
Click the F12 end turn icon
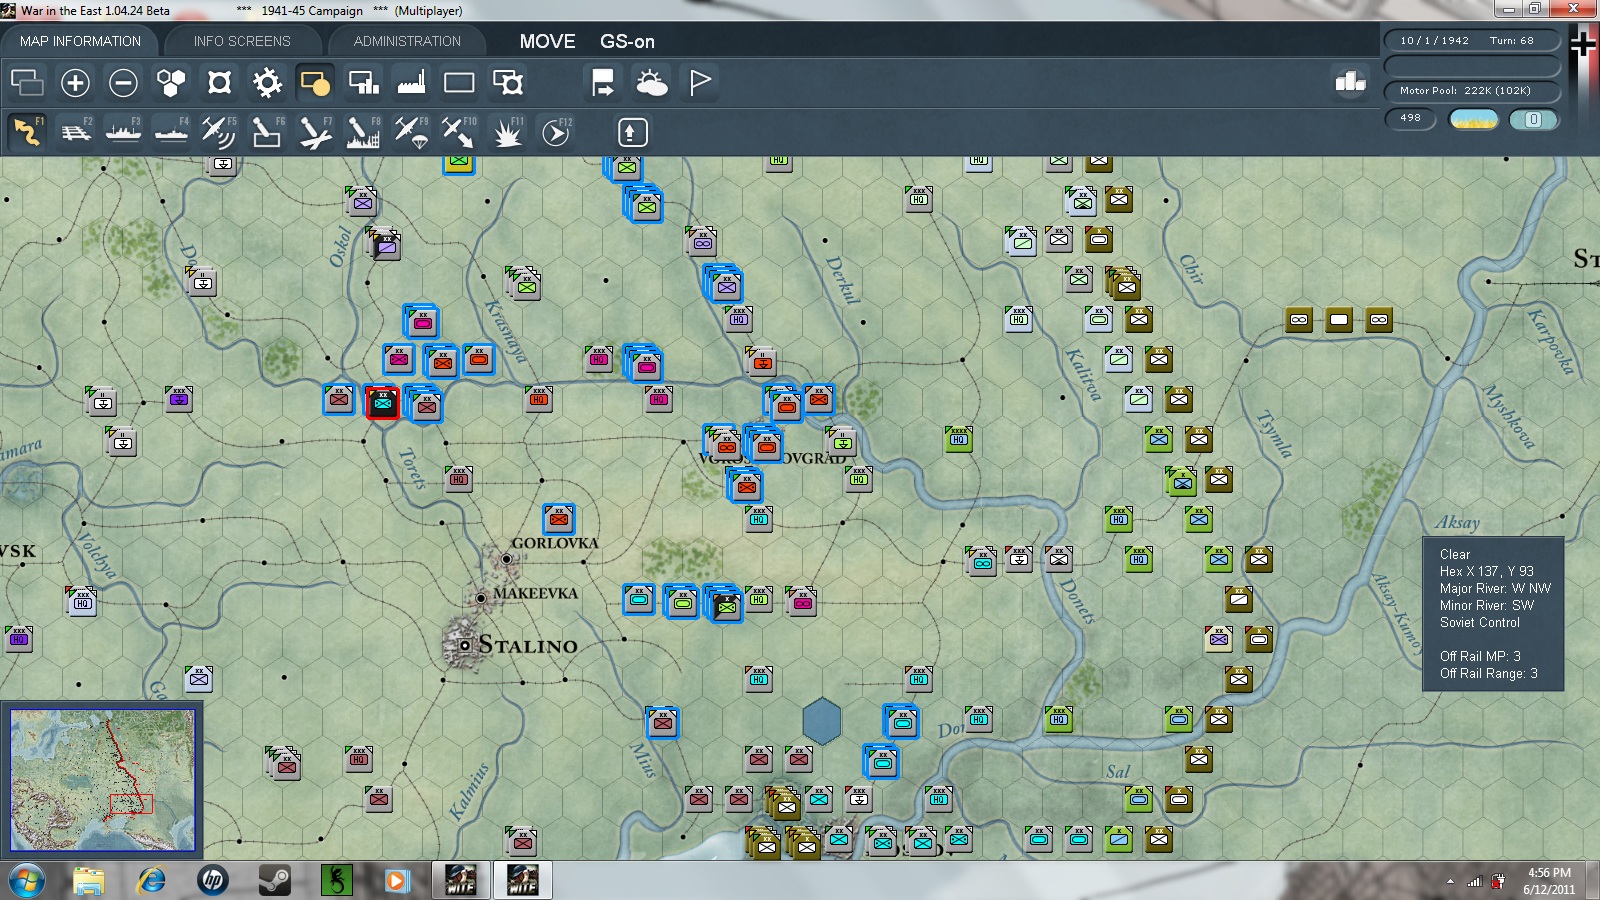click(x=556, y=132)
